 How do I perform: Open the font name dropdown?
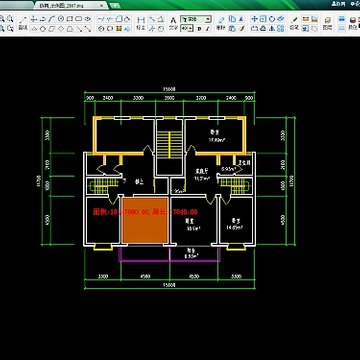(x=196, y=19)
